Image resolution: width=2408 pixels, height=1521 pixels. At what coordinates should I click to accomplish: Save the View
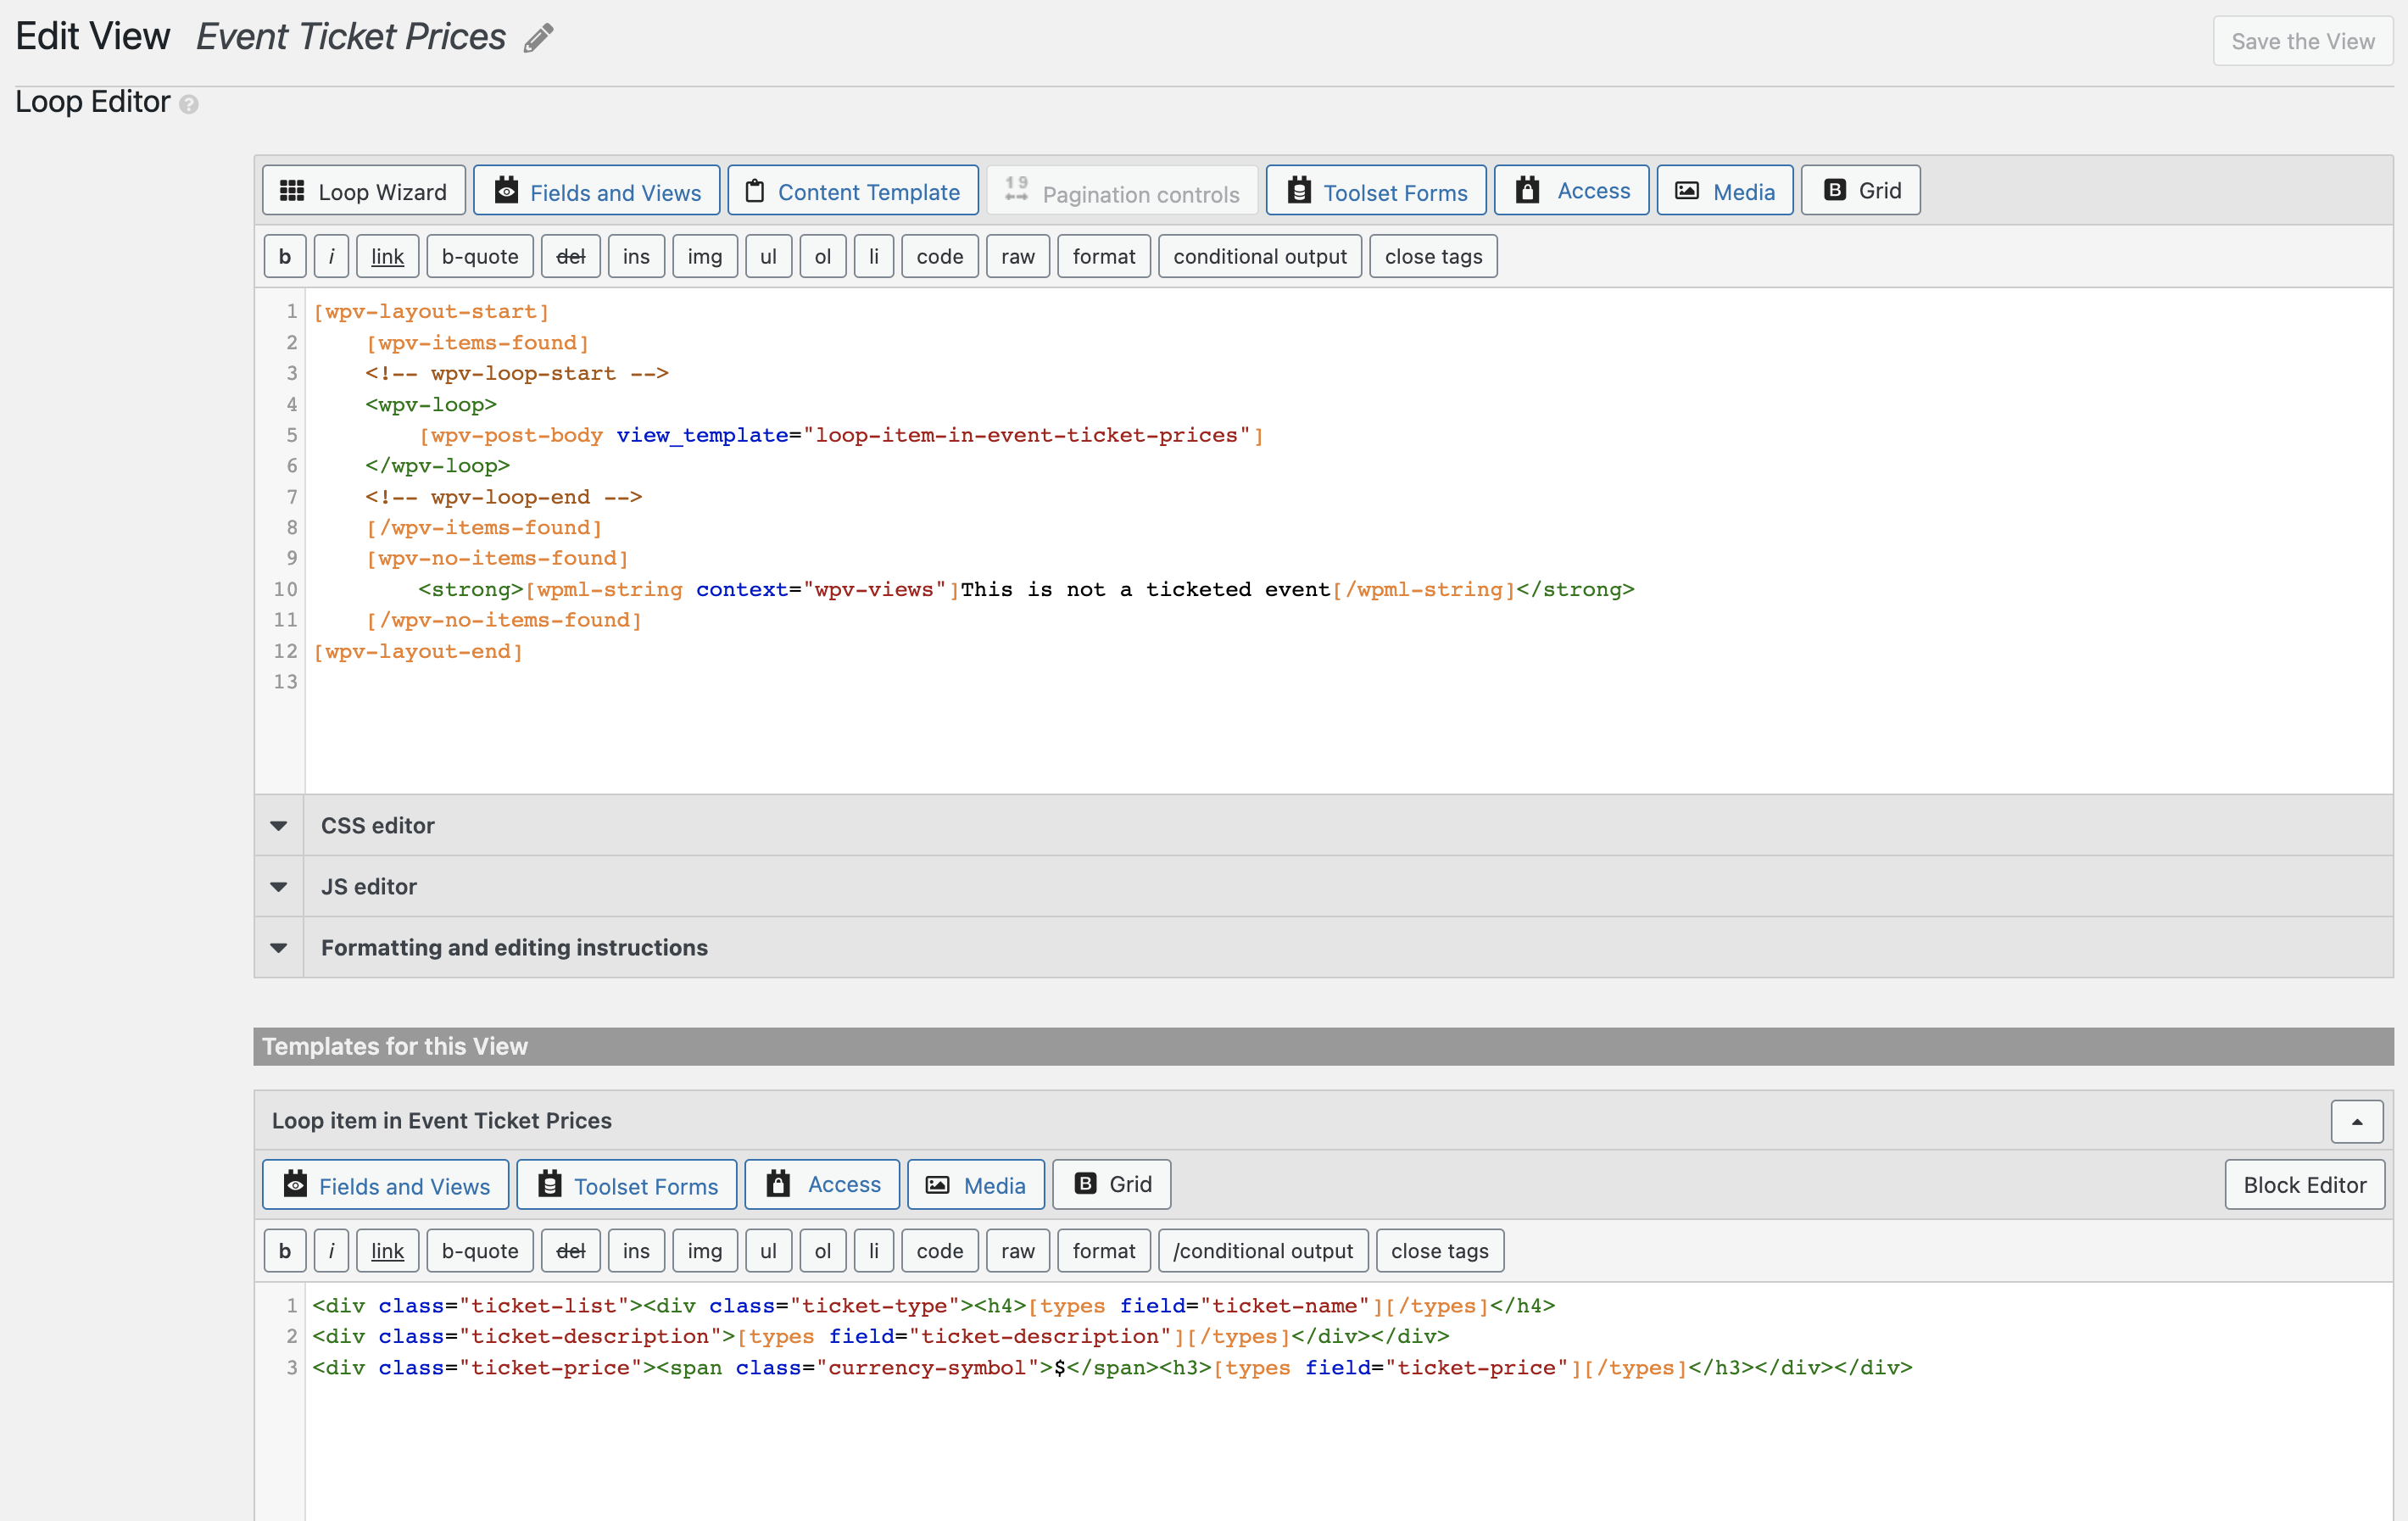click(x=2302, y=41)
